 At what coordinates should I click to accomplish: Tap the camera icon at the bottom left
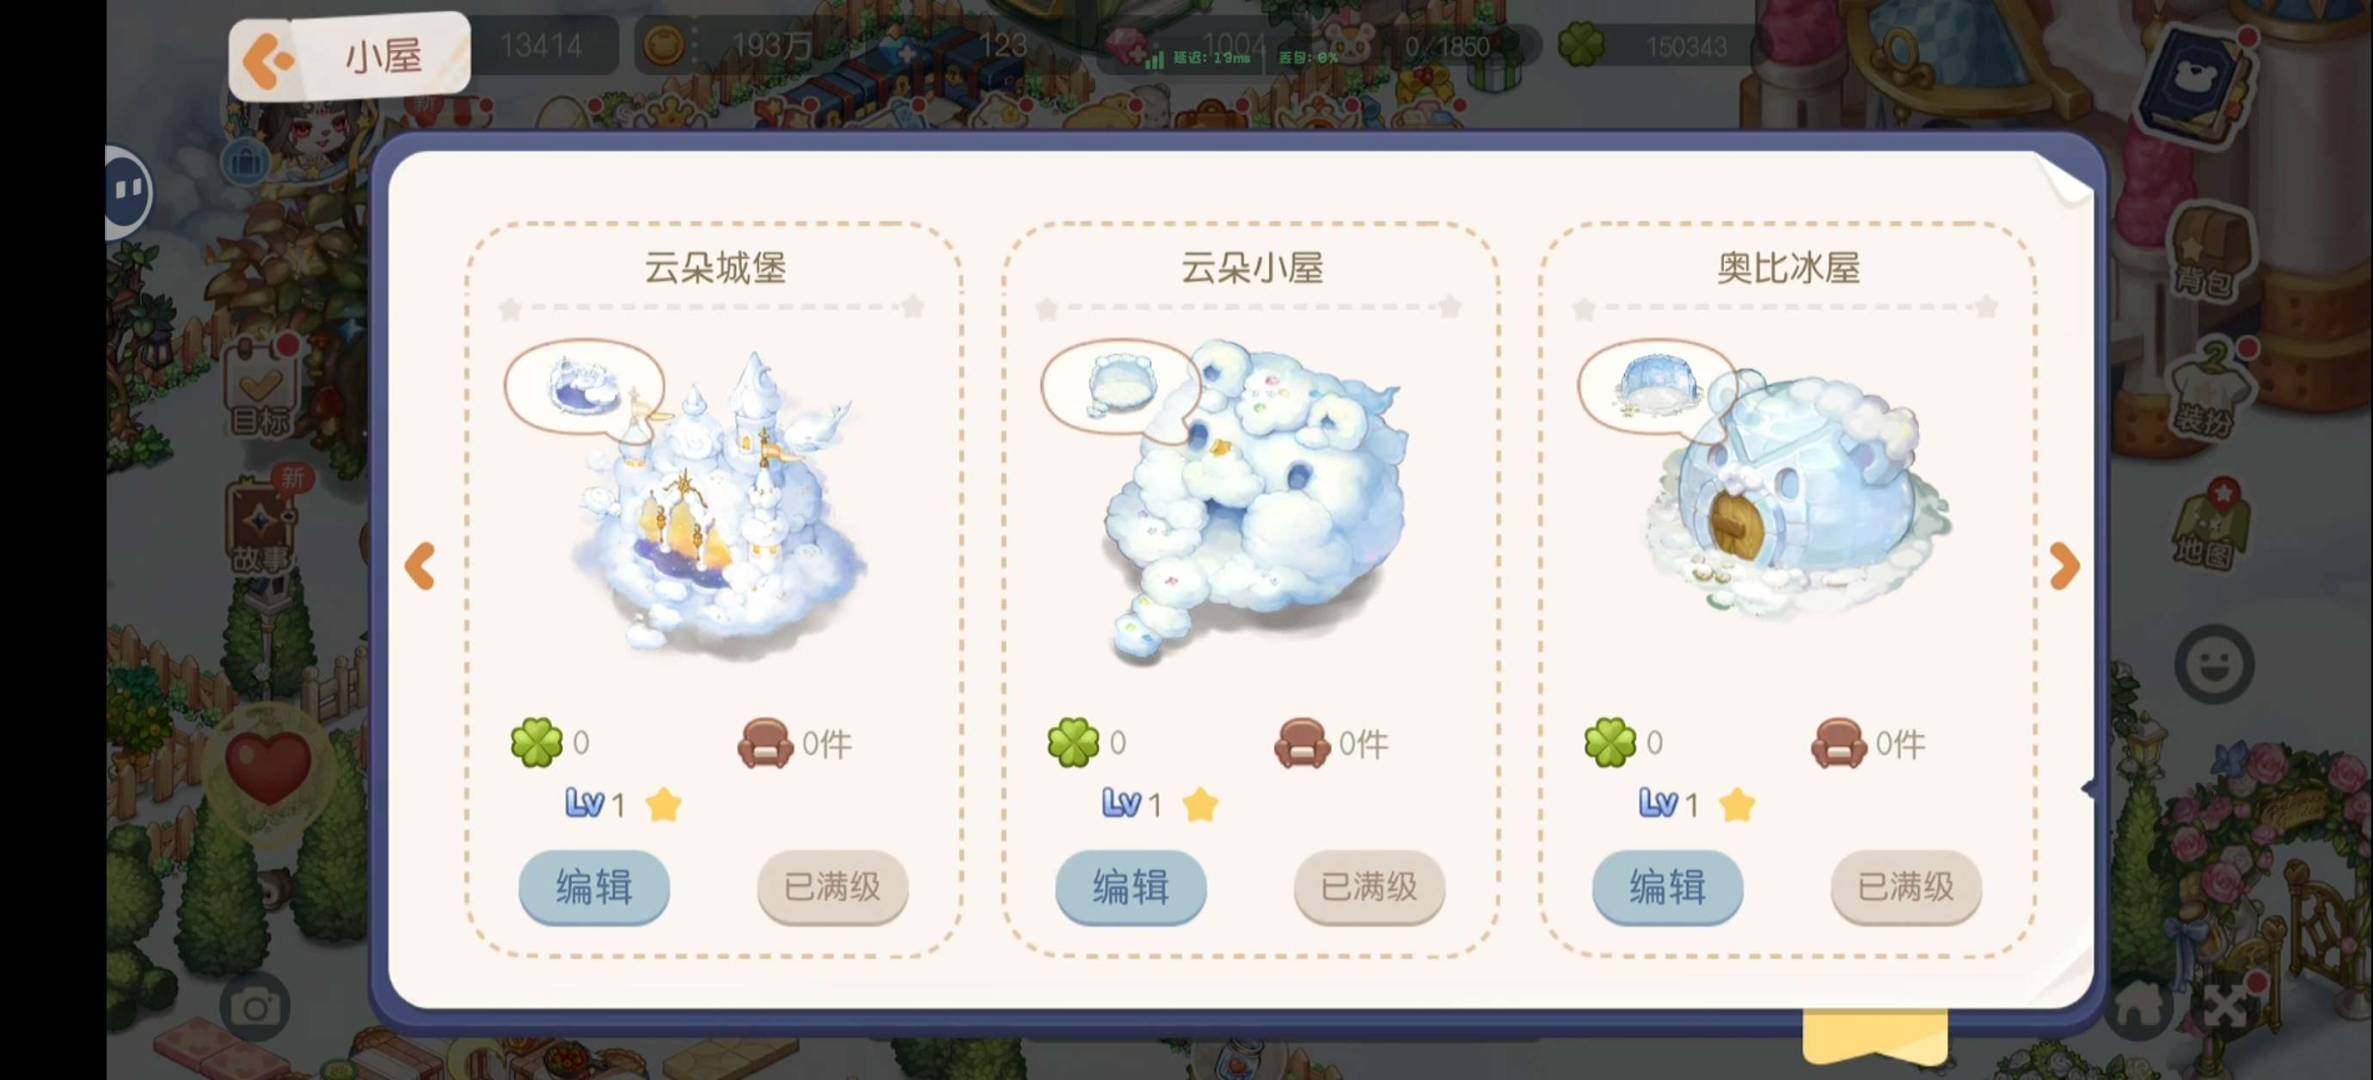(x=254, y=1007)
